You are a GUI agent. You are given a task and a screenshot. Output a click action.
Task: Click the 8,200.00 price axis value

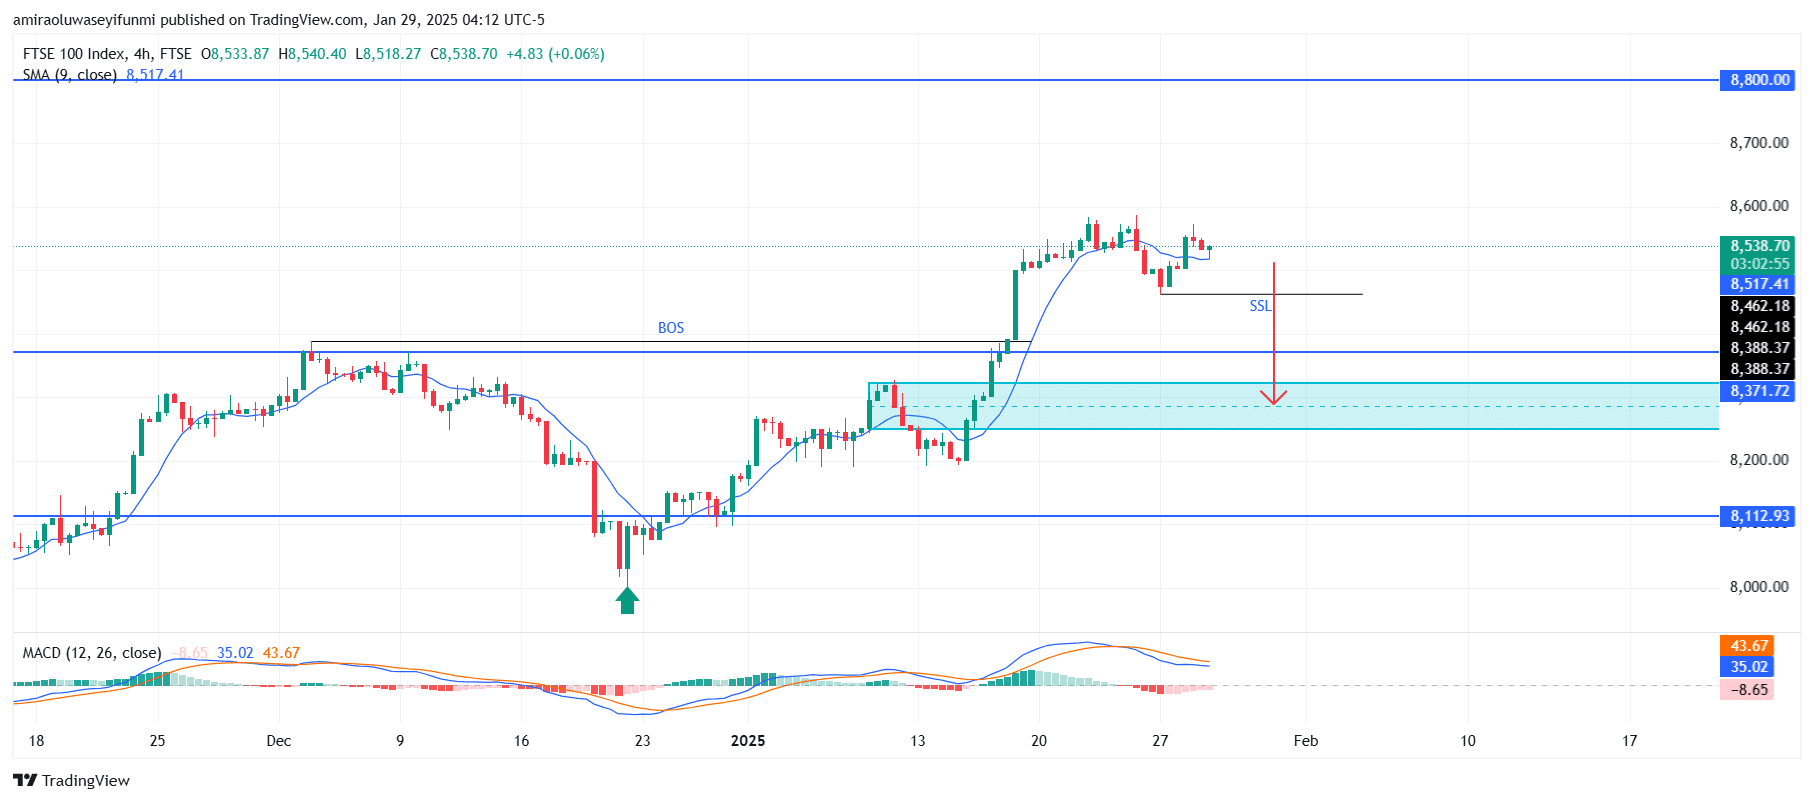tap(1759, 460)
